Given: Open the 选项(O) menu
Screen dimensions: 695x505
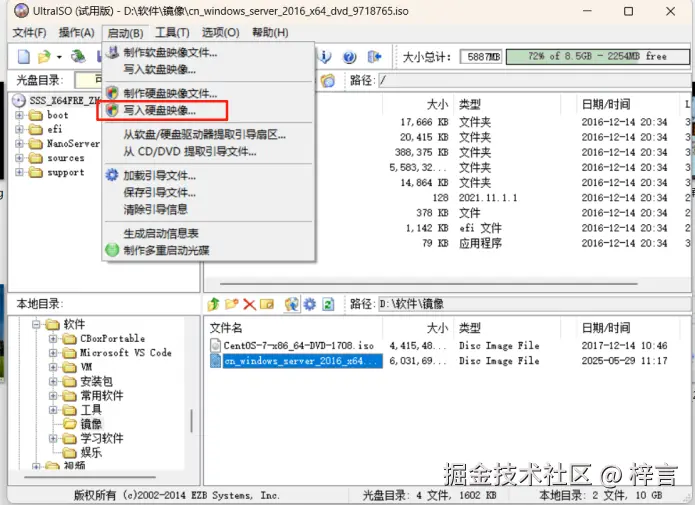Looking at the screenshot, I should 220,32.
